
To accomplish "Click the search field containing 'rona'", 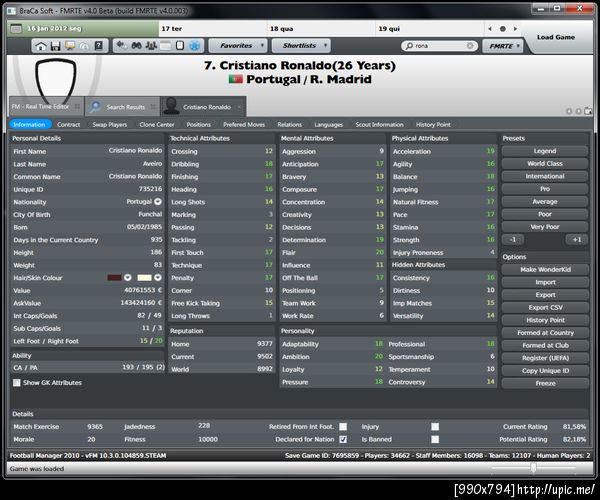I will click(439, 46).
